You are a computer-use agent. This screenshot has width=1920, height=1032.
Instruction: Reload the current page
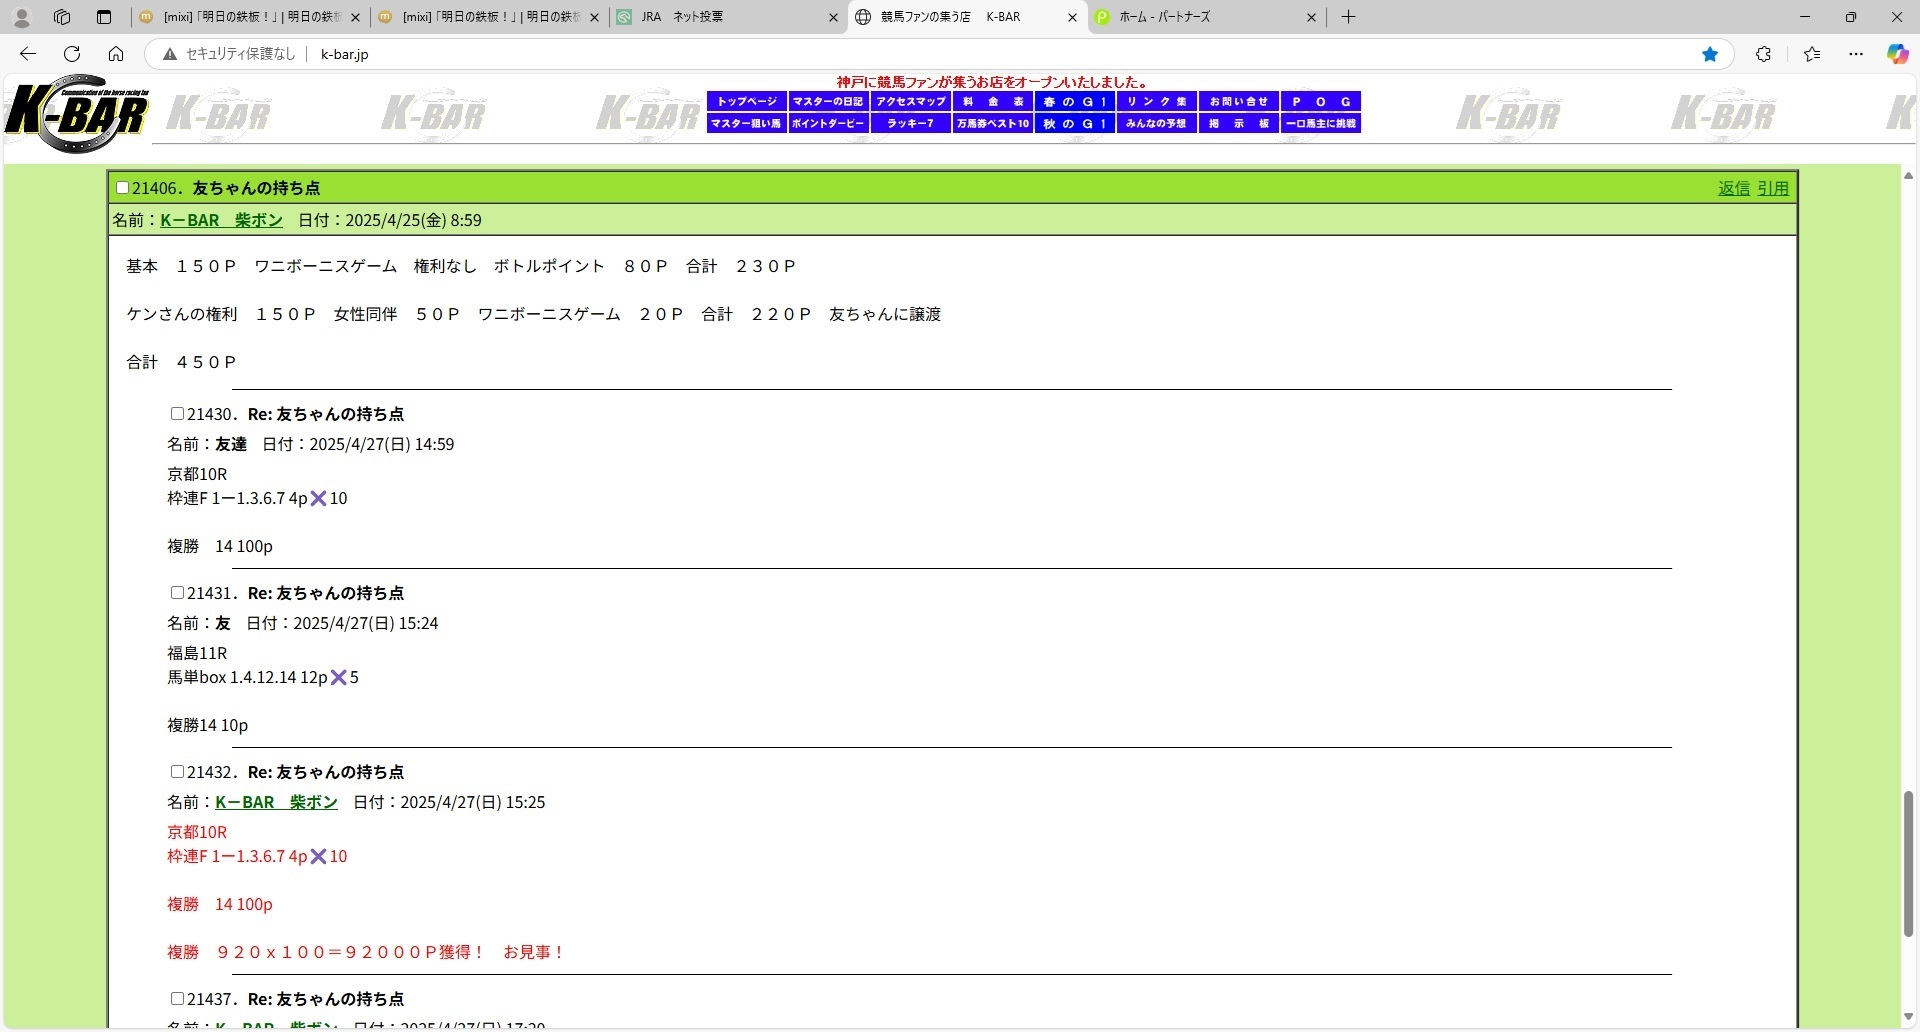[x=72, y=54]
